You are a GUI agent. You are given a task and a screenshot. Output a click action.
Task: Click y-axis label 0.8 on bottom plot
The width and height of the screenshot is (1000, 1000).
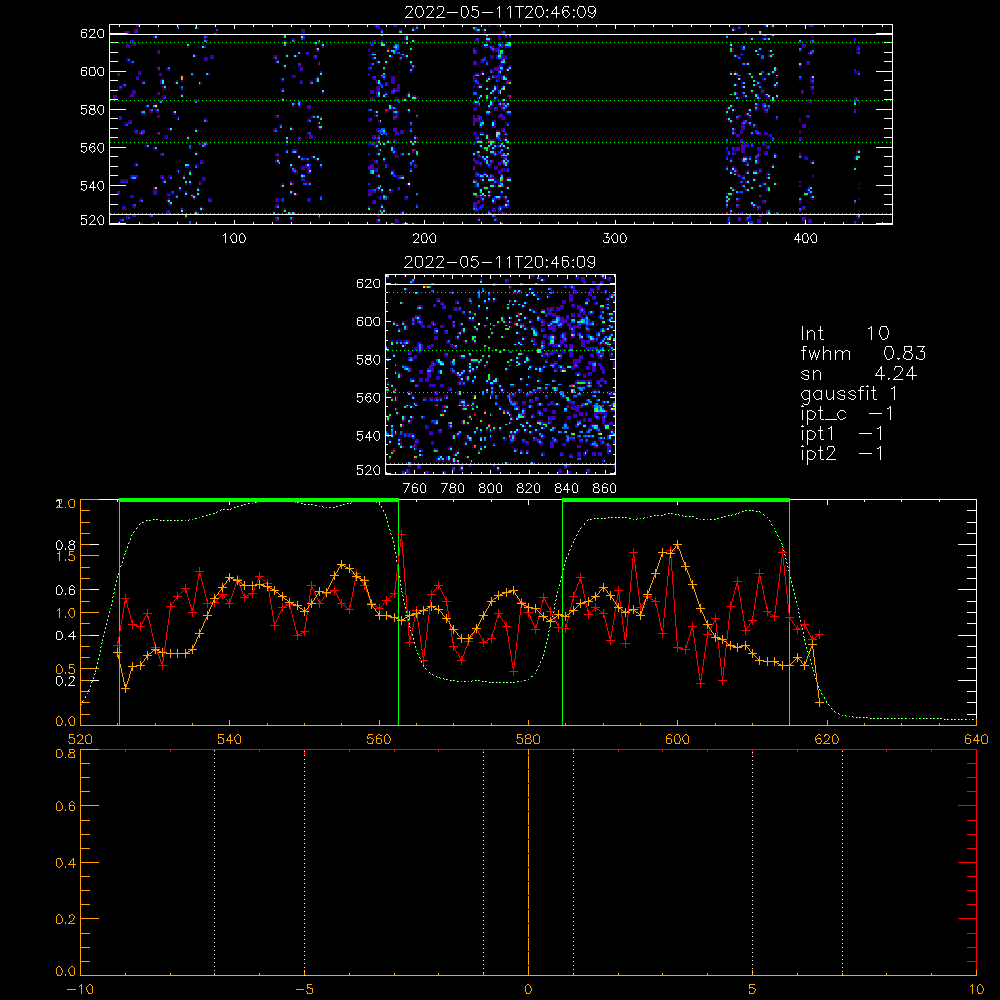[x=66, y=753]
